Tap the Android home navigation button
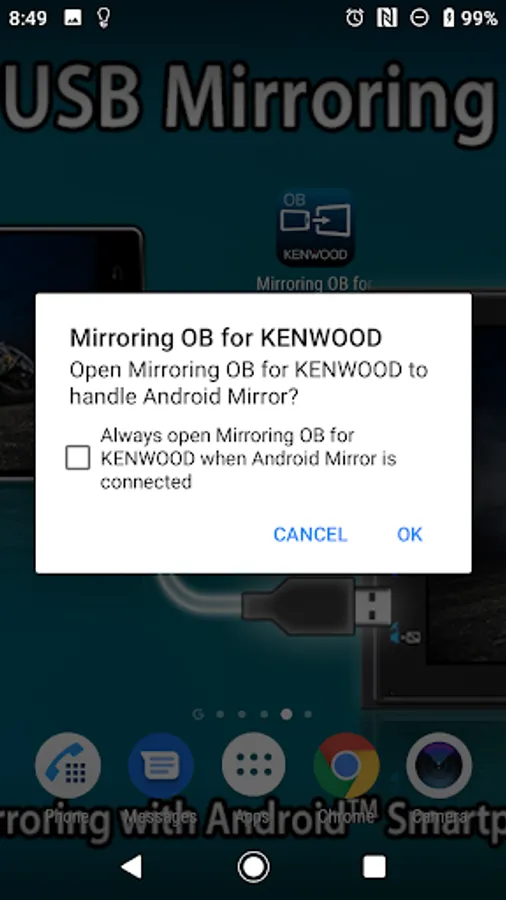The width and height of the screenshot is (506, 900). point(253,867)
